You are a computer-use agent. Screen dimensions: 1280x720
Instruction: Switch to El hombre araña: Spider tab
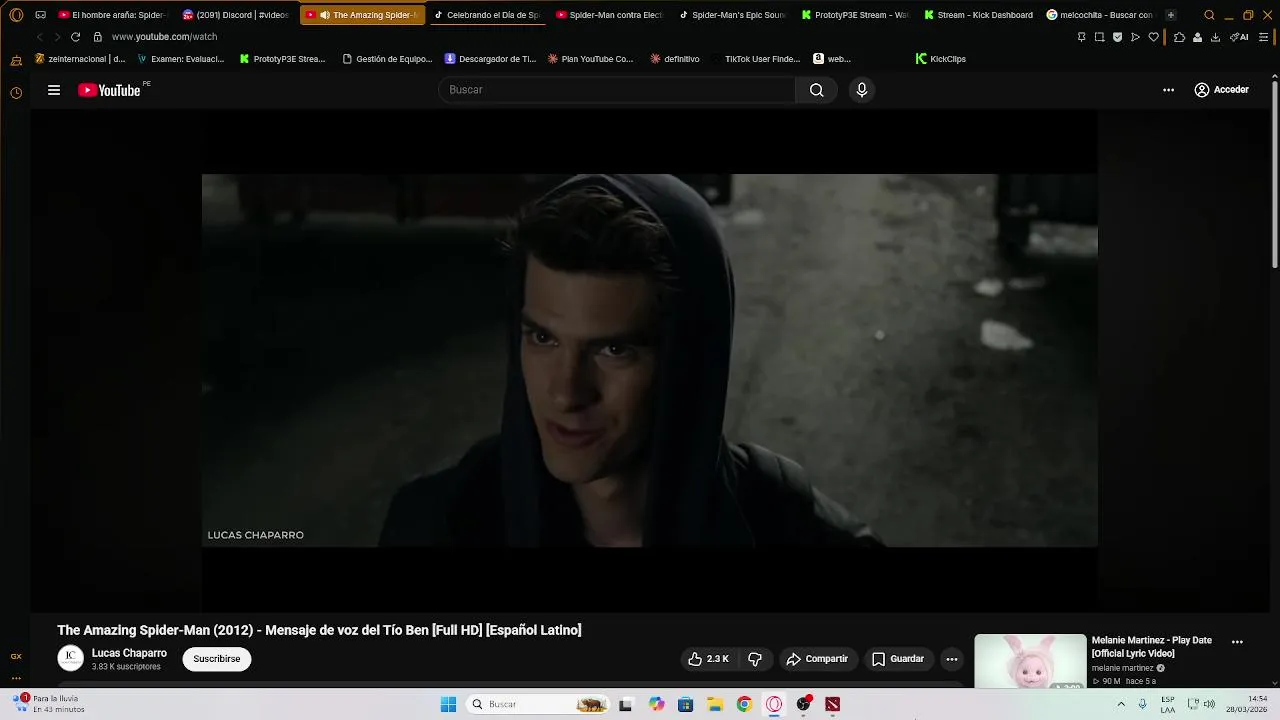(x=112, y=15)
